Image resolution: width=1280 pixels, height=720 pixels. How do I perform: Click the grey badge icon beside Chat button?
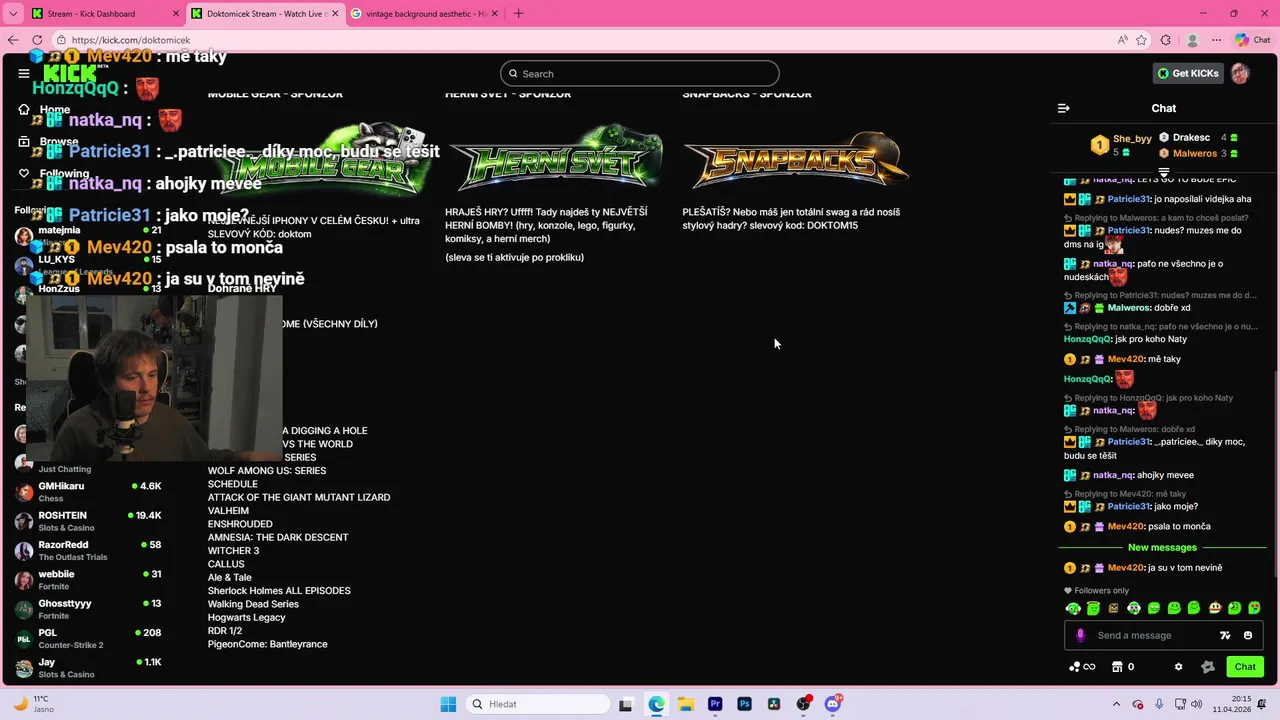pos(1207,667)
